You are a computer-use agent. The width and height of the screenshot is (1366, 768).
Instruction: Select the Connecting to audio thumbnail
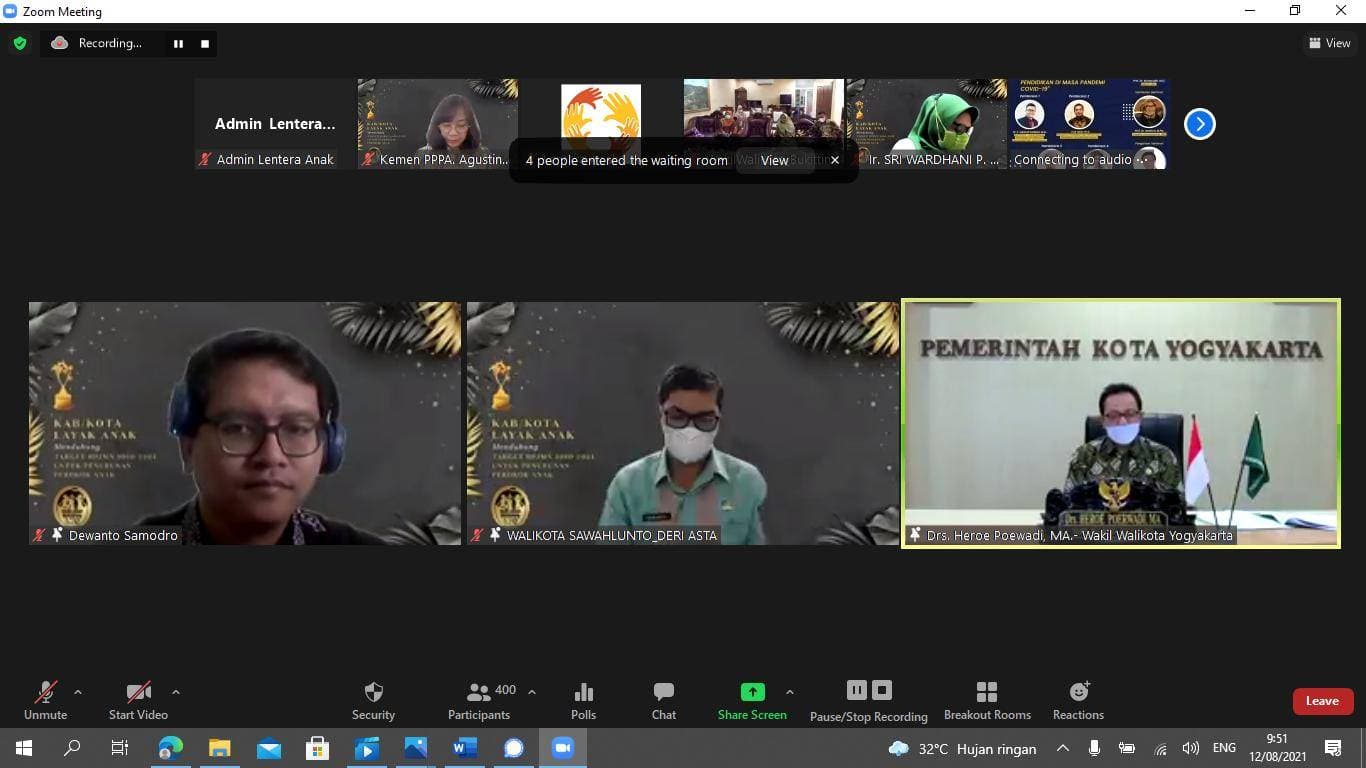[x=1090, y=124]
